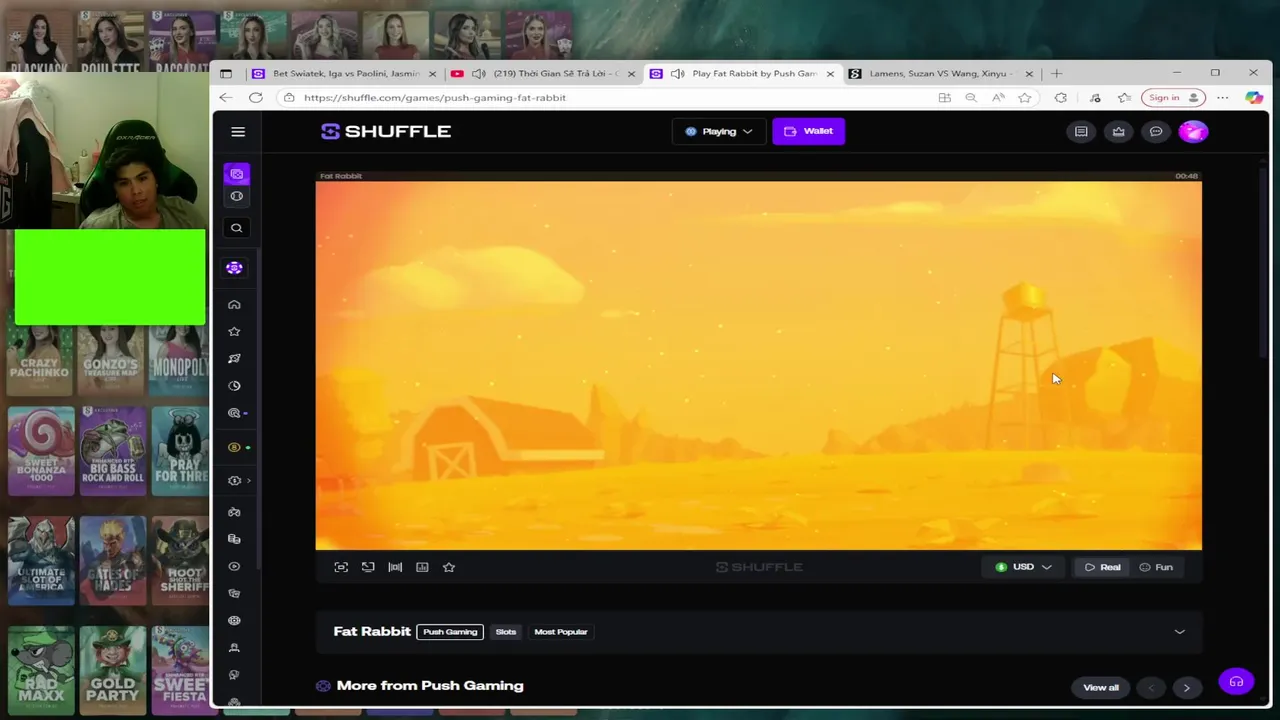Open the bets list icon in the header
Screen dimensions: 1280x720
click(1081, 131)
